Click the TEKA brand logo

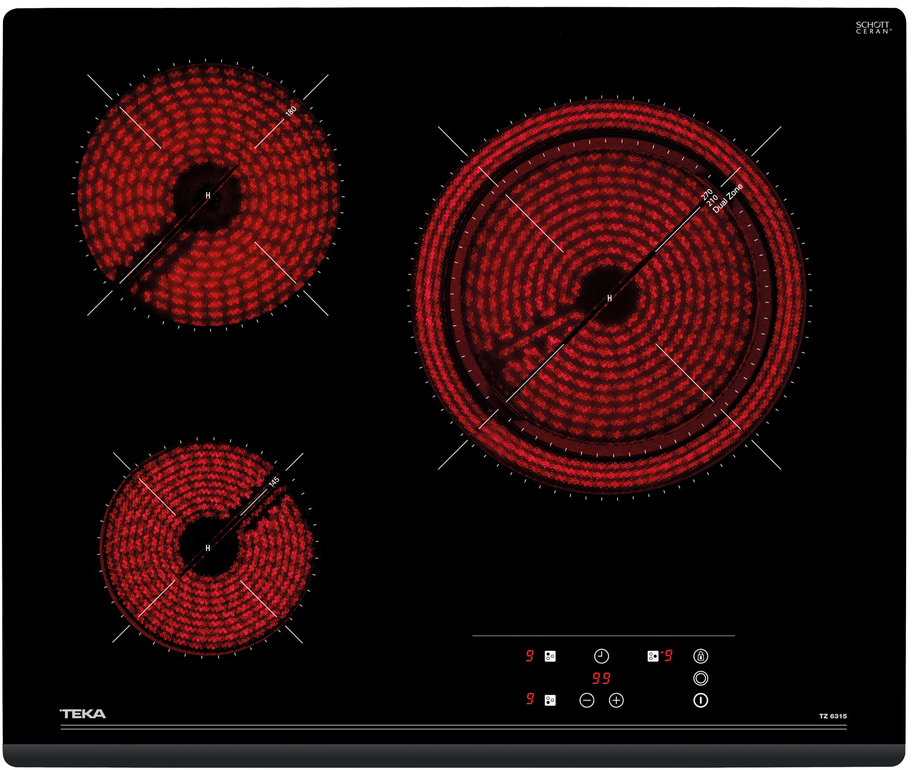point(83,714)
